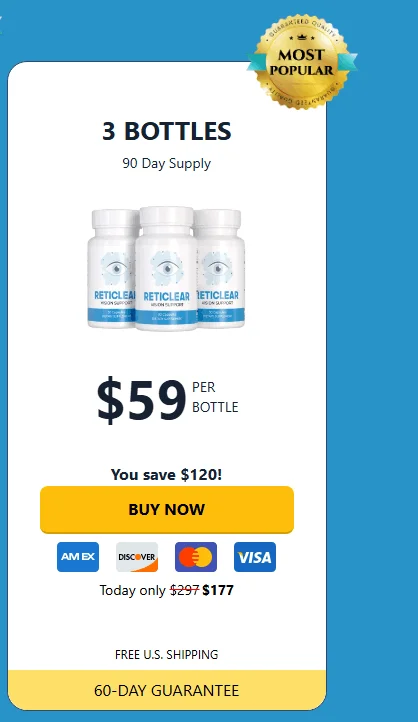418x722 pixels.
Task: Click the 90 Day Supply text
Action: coord(167,163)
